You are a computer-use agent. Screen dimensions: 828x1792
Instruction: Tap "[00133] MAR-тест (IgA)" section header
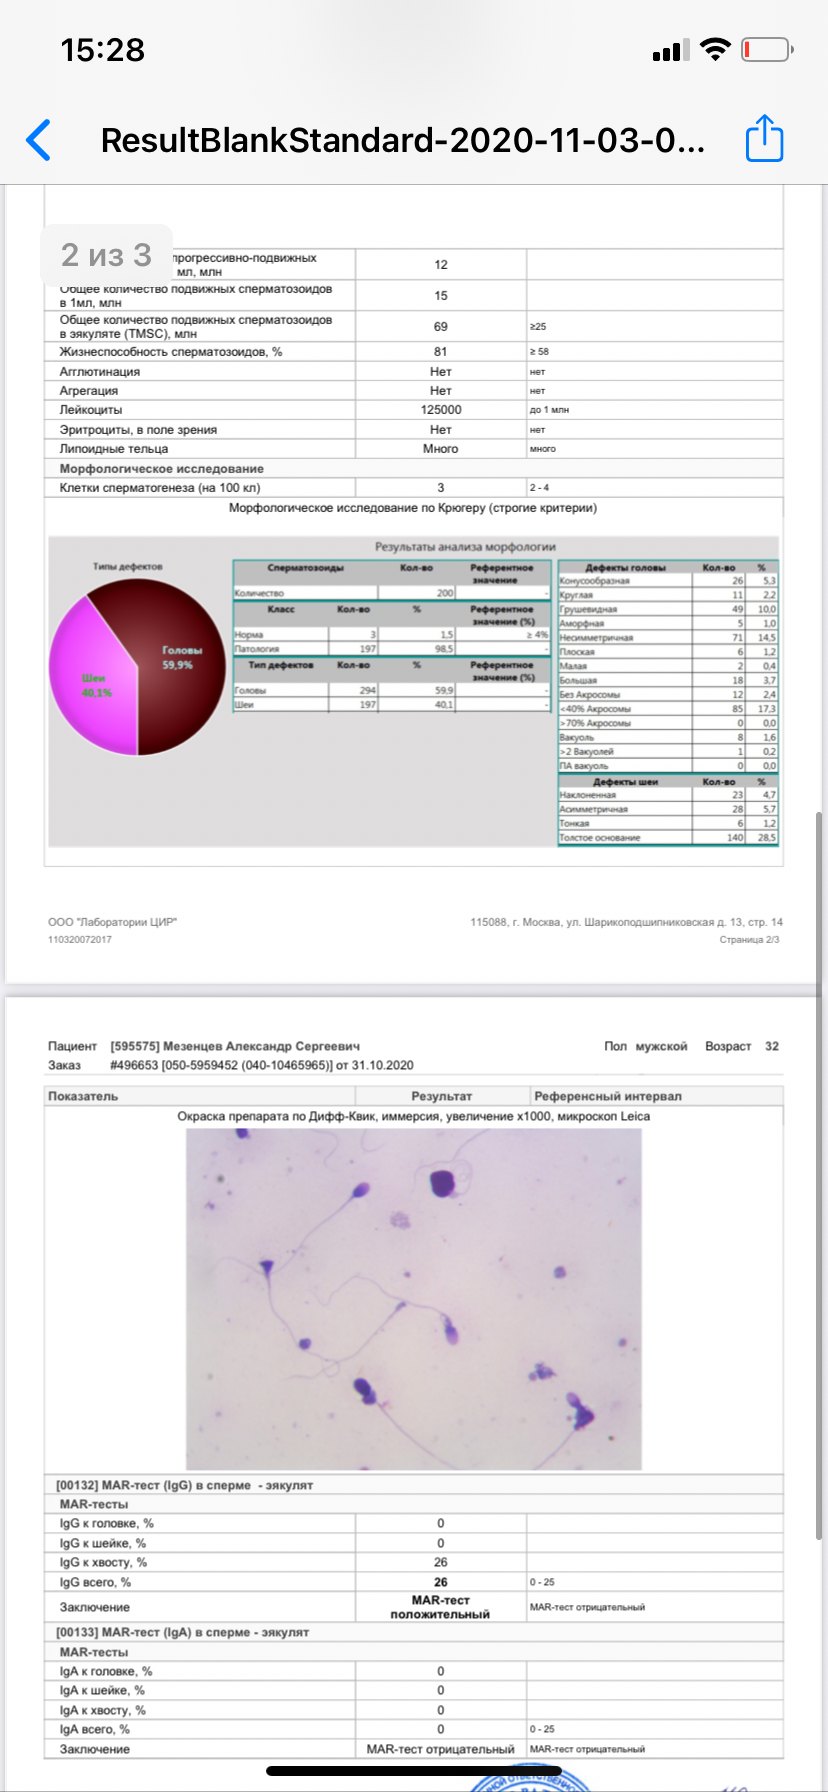pos(183,1632)
